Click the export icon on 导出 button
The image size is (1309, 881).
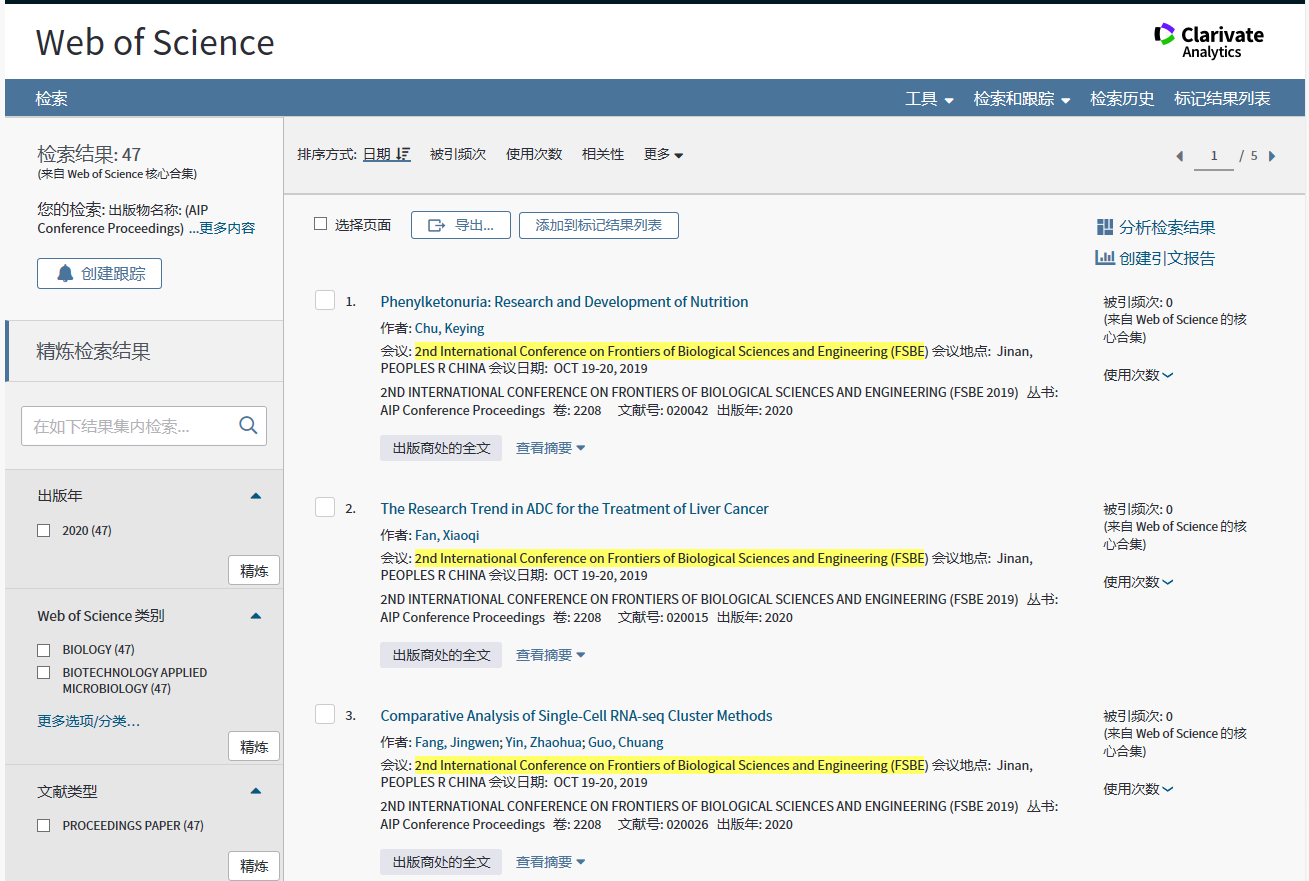coord(437,226)
